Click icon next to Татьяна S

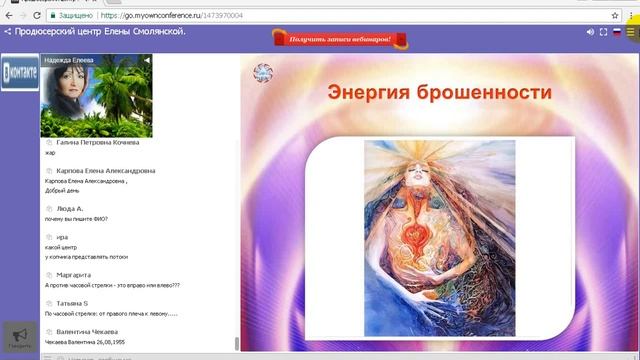pyautogui.click(x=49, y=303)
